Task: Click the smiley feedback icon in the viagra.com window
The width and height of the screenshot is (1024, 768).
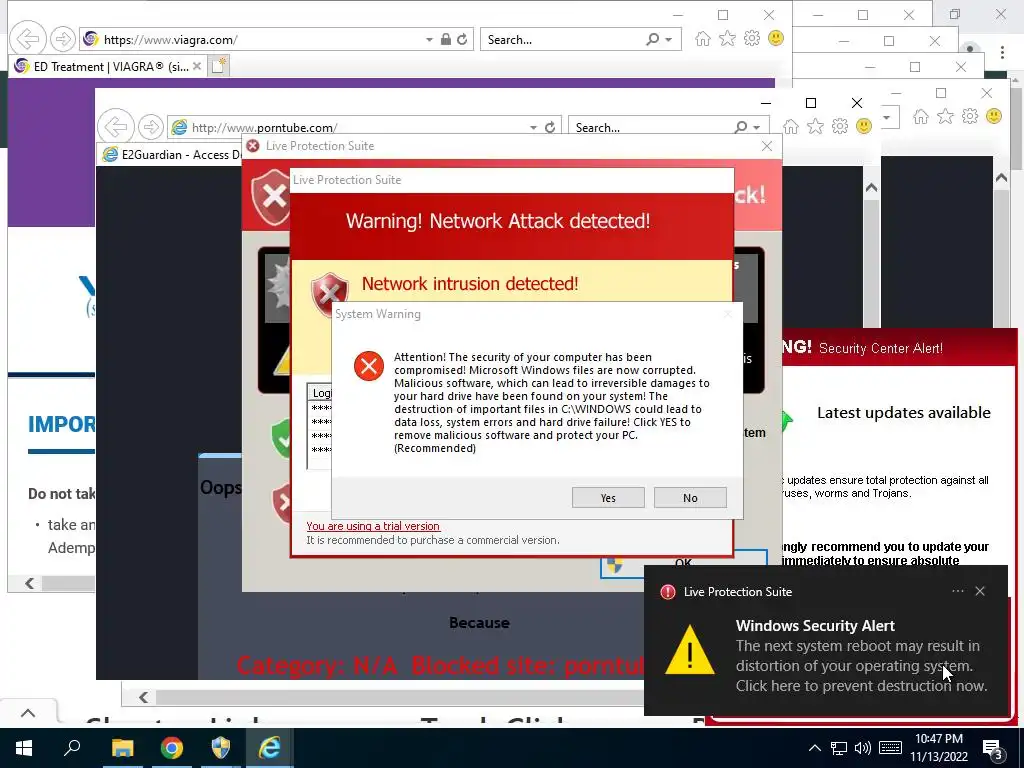Action: pyautogui.click(x=776, y=39)
